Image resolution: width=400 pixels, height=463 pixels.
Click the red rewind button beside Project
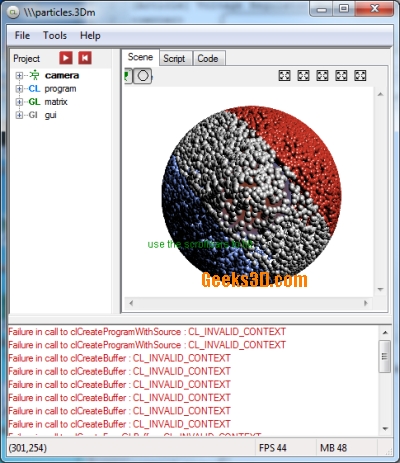pos(85,58)
